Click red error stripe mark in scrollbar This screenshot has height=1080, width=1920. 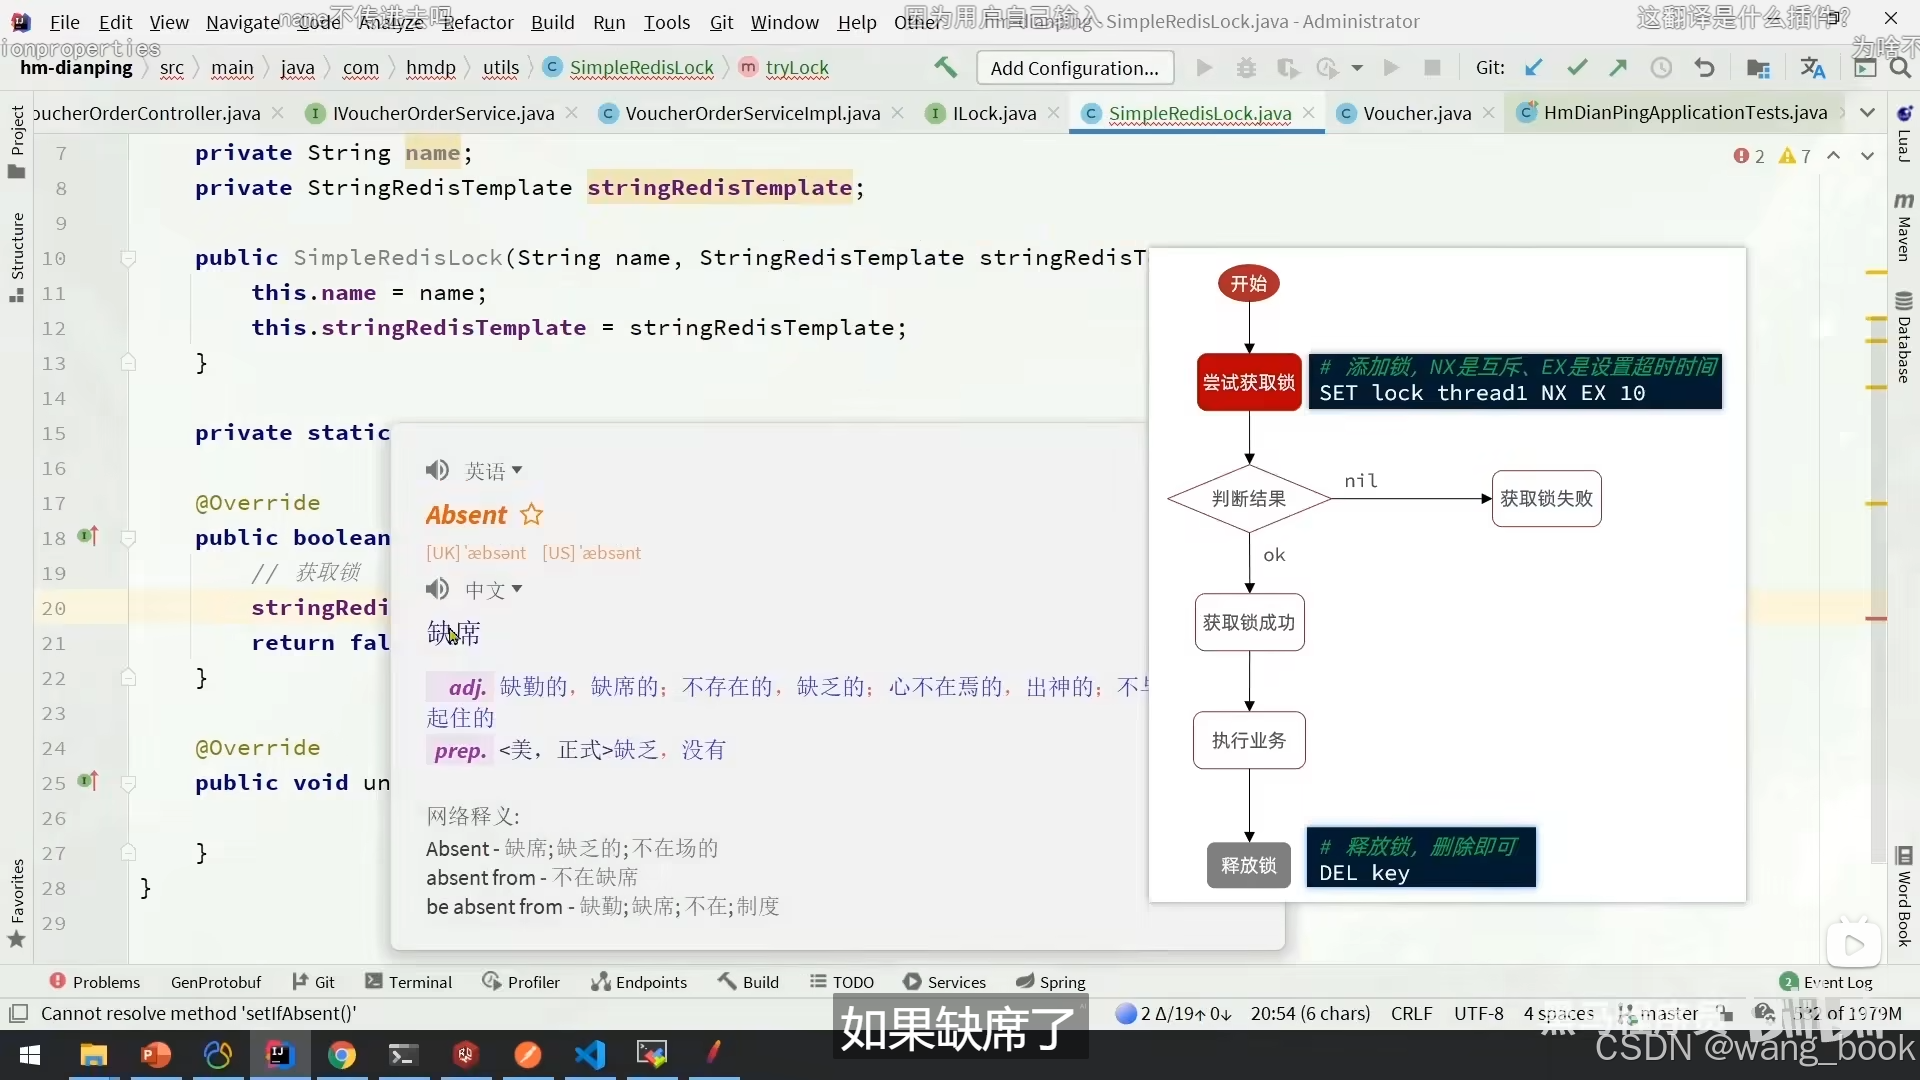point(1876,619)
